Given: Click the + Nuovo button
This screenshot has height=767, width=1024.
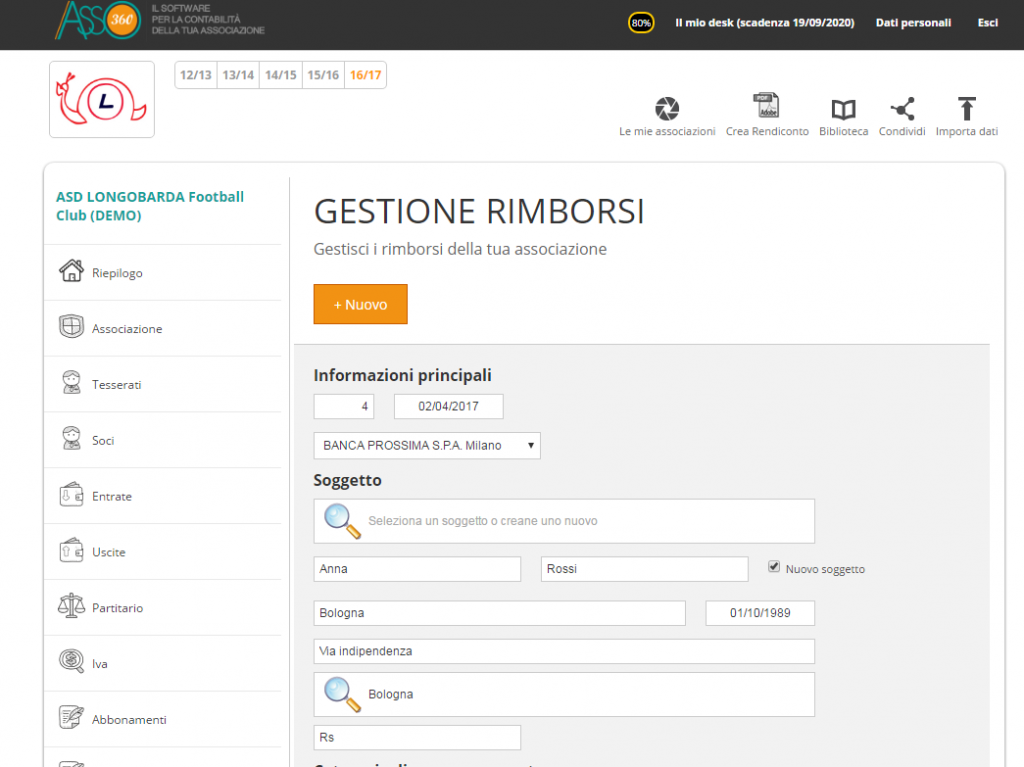Looking at the screenshot, I should [360, 304].
